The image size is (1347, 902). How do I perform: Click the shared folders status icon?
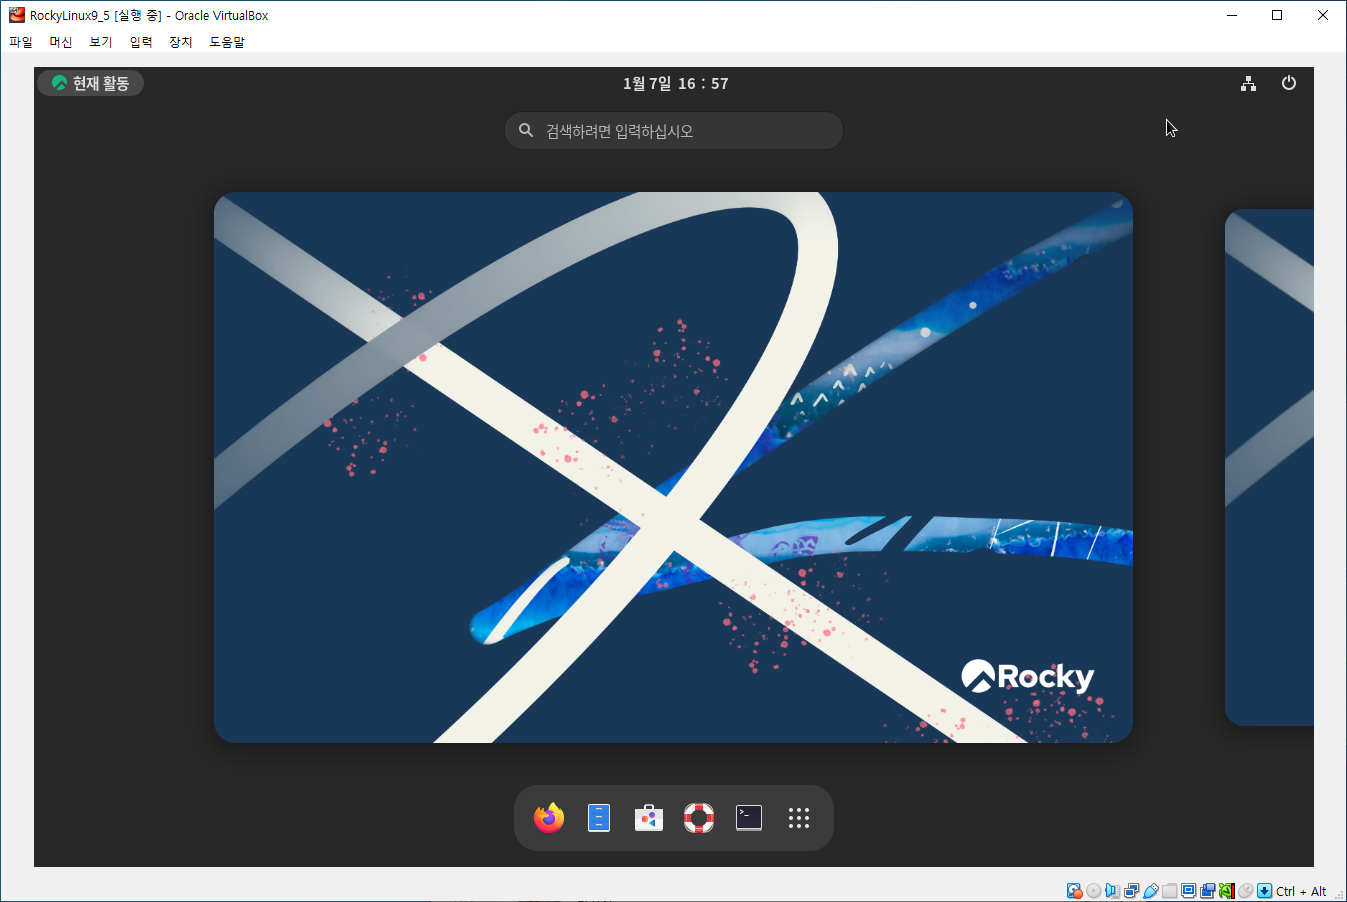point(1169,891)
